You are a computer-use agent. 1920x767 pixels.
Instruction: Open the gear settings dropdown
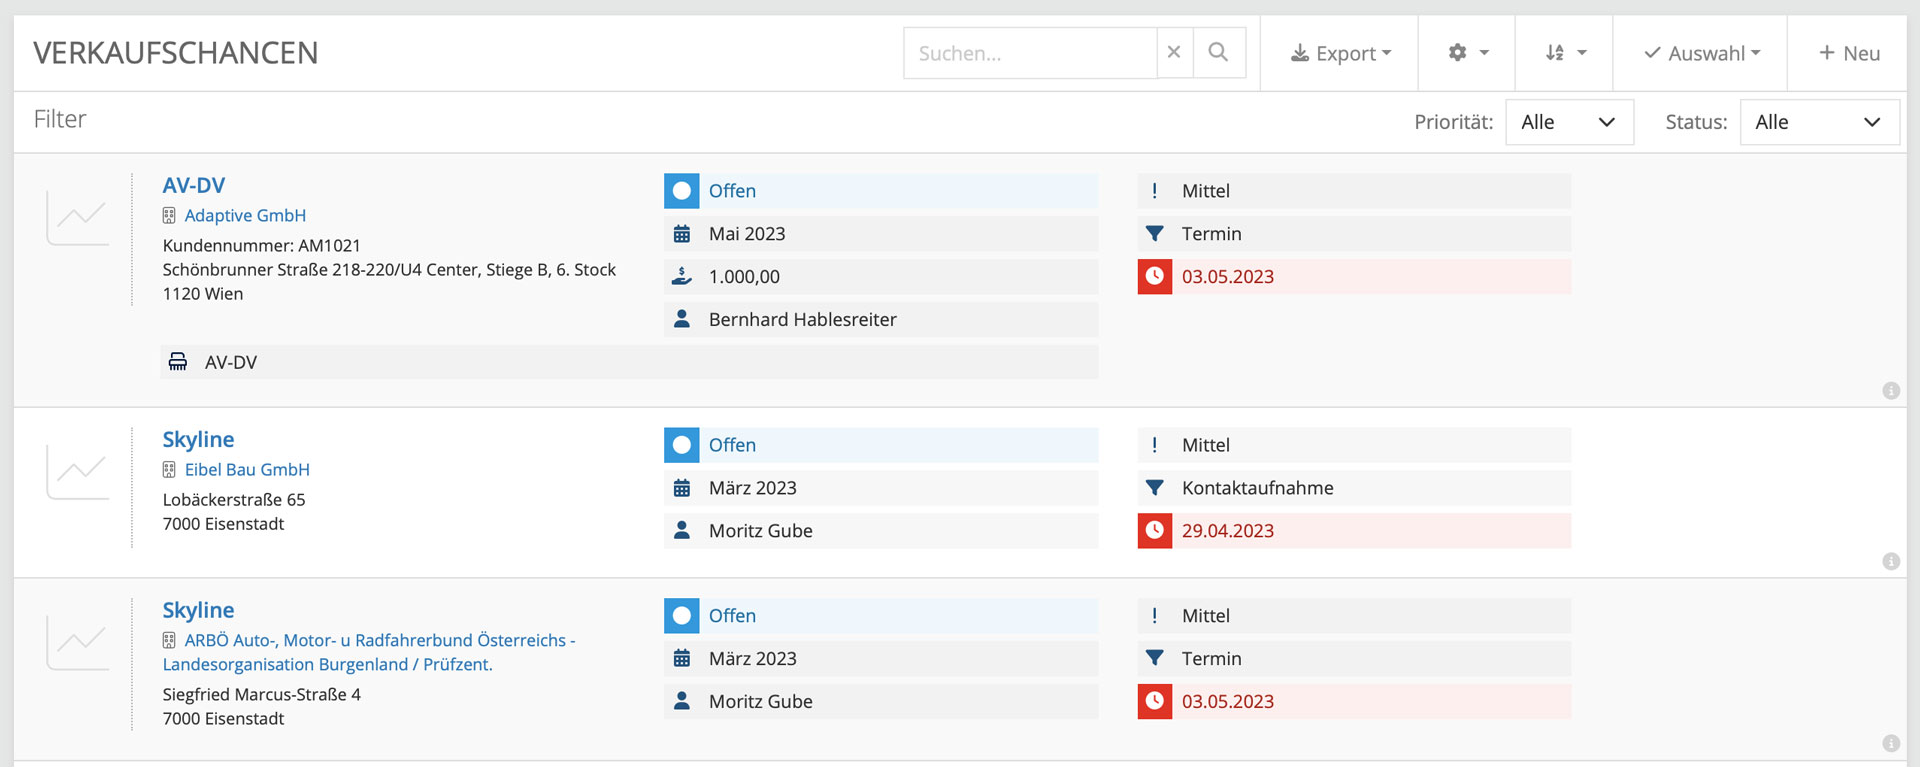(1467, 53)
